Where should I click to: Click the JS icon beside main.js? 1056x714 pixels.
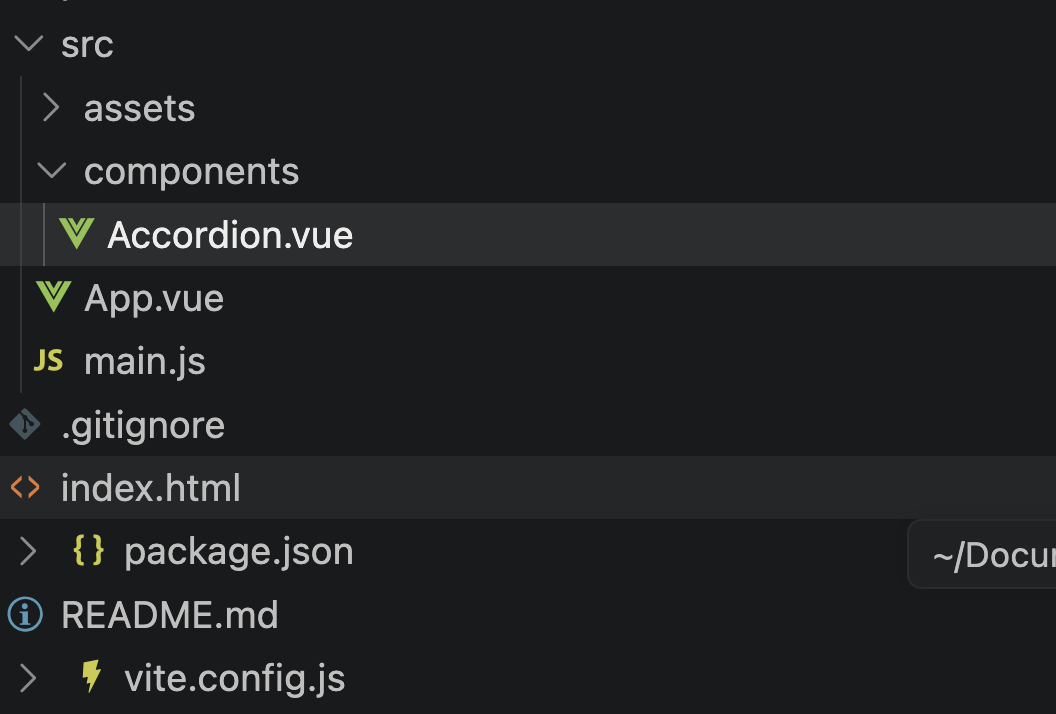pyautogui.click(x=49, y=360)
